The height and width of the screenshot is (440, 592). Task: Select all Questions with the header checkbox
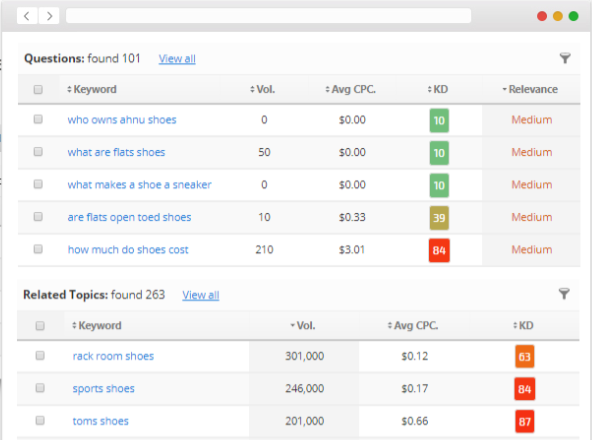[x=38, y=90]
